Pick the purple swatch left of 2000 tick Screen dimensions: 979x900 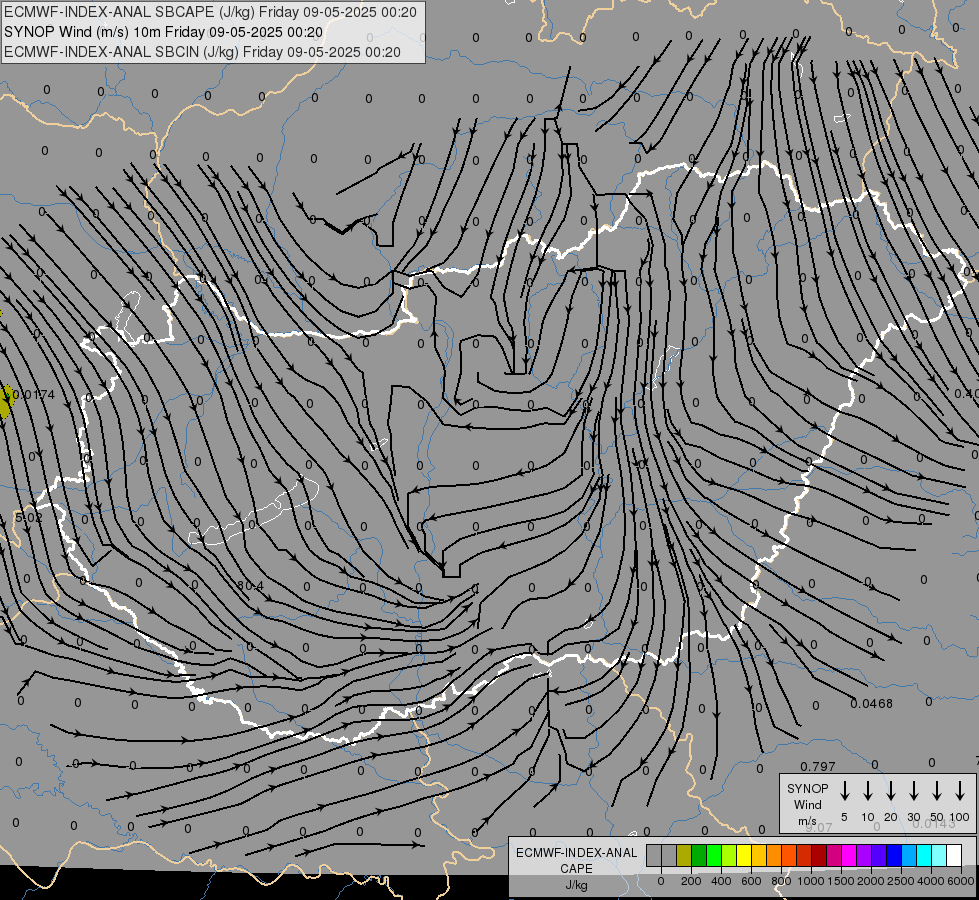pyautogui.click(x=865, y=855)
